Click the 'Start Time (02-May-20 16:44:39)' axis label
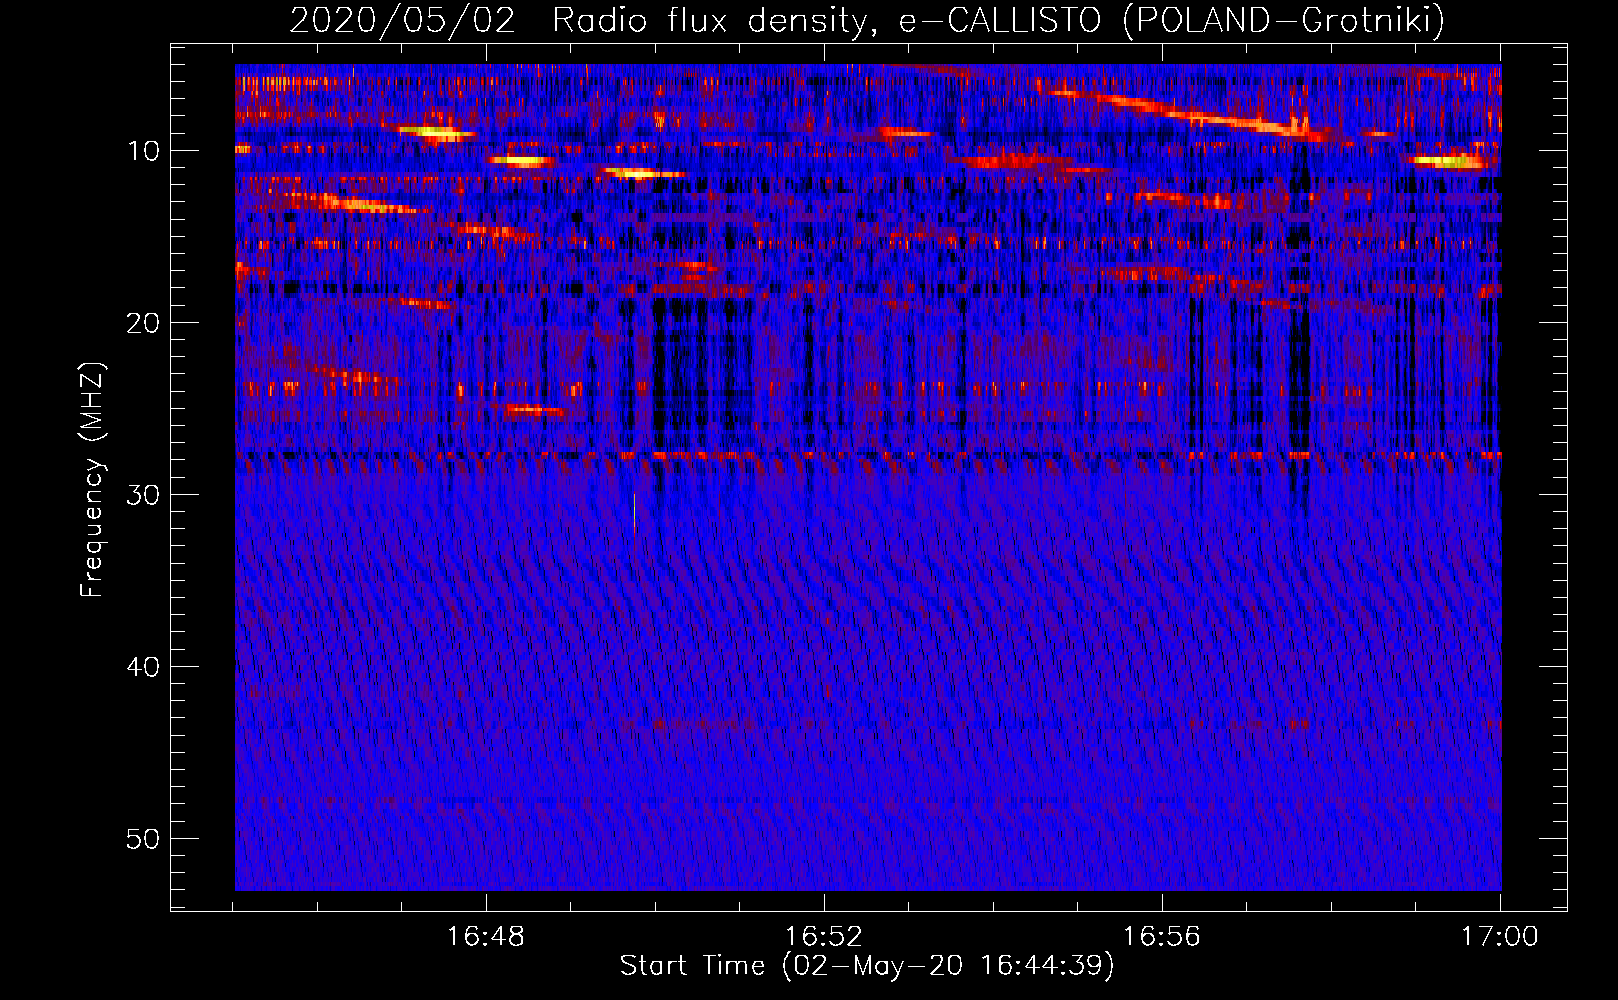Viewport: 1618px width, 1000px height. pyautogui.click(x=867, y=966)
